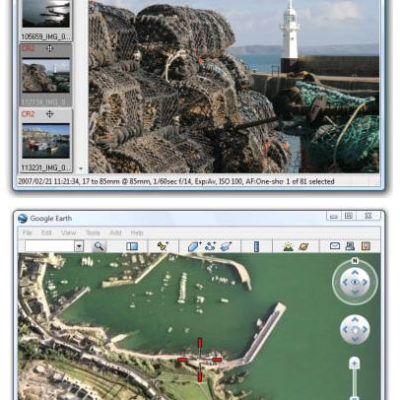
Task: Click the north N compass button
Action: point(355,261)
